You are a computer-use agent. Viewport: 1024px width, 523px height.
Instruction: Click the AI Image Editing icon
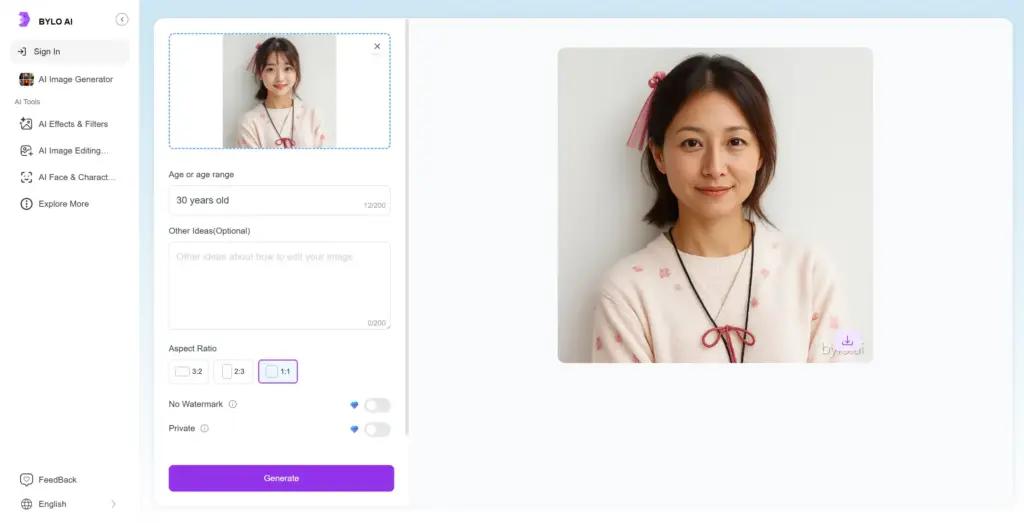coord(26,150)
